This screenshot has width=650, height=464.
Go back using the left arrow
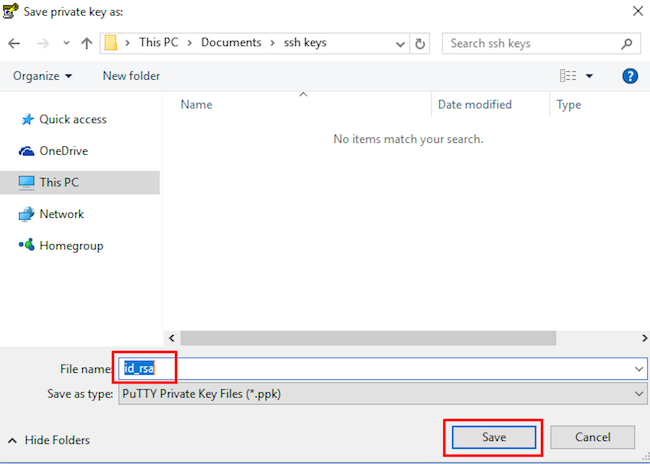(14, 43)
